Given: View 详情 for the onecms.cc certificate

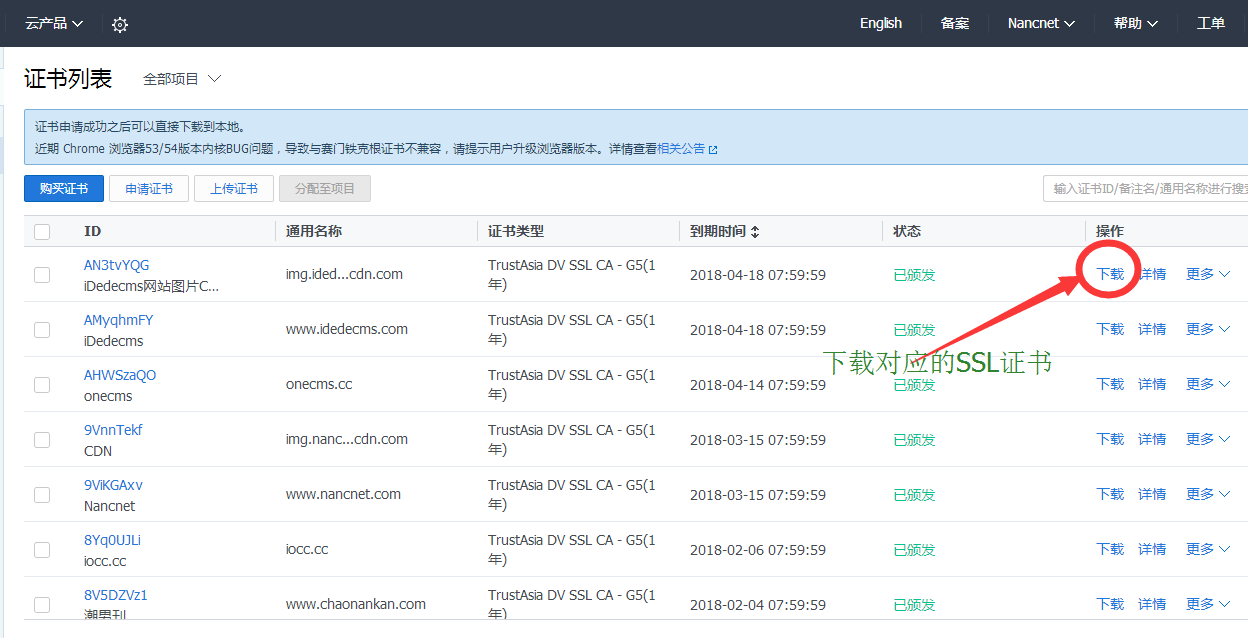Looking at the screenshot, I should [x=1152, y=384].
